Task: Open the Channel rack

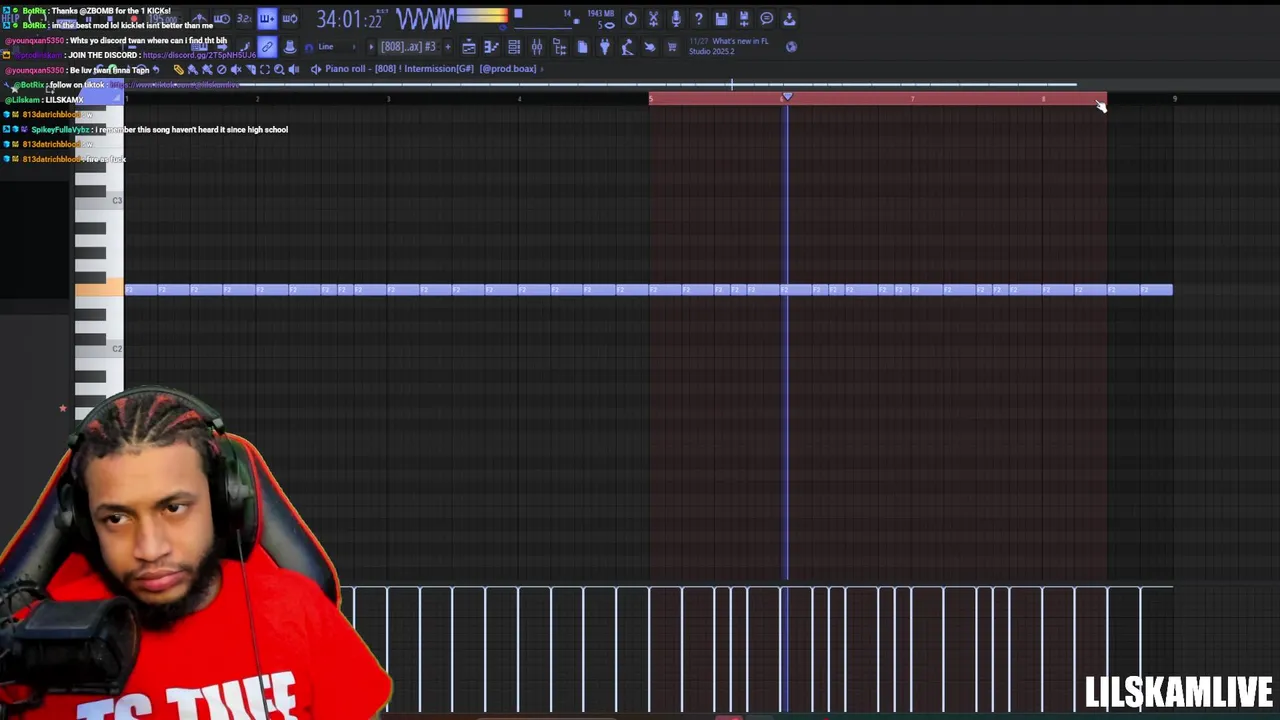Action: 514,47
